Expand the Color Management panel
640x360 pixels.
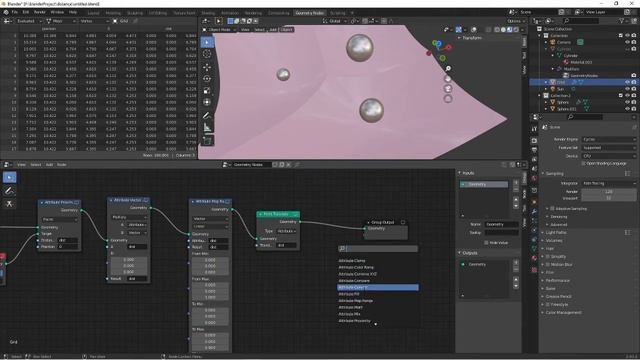(563, 312)
